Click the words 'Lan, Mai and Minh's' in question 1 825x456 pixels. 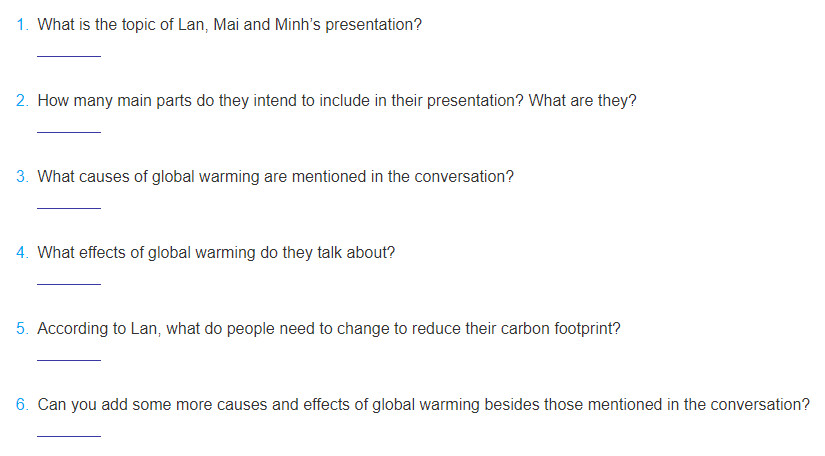click(249, 25)
